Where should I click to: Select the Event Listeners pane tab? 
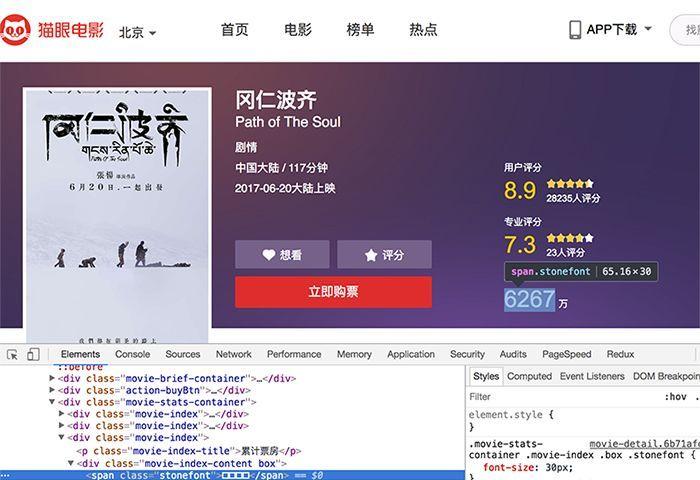(x=592, y=376)
